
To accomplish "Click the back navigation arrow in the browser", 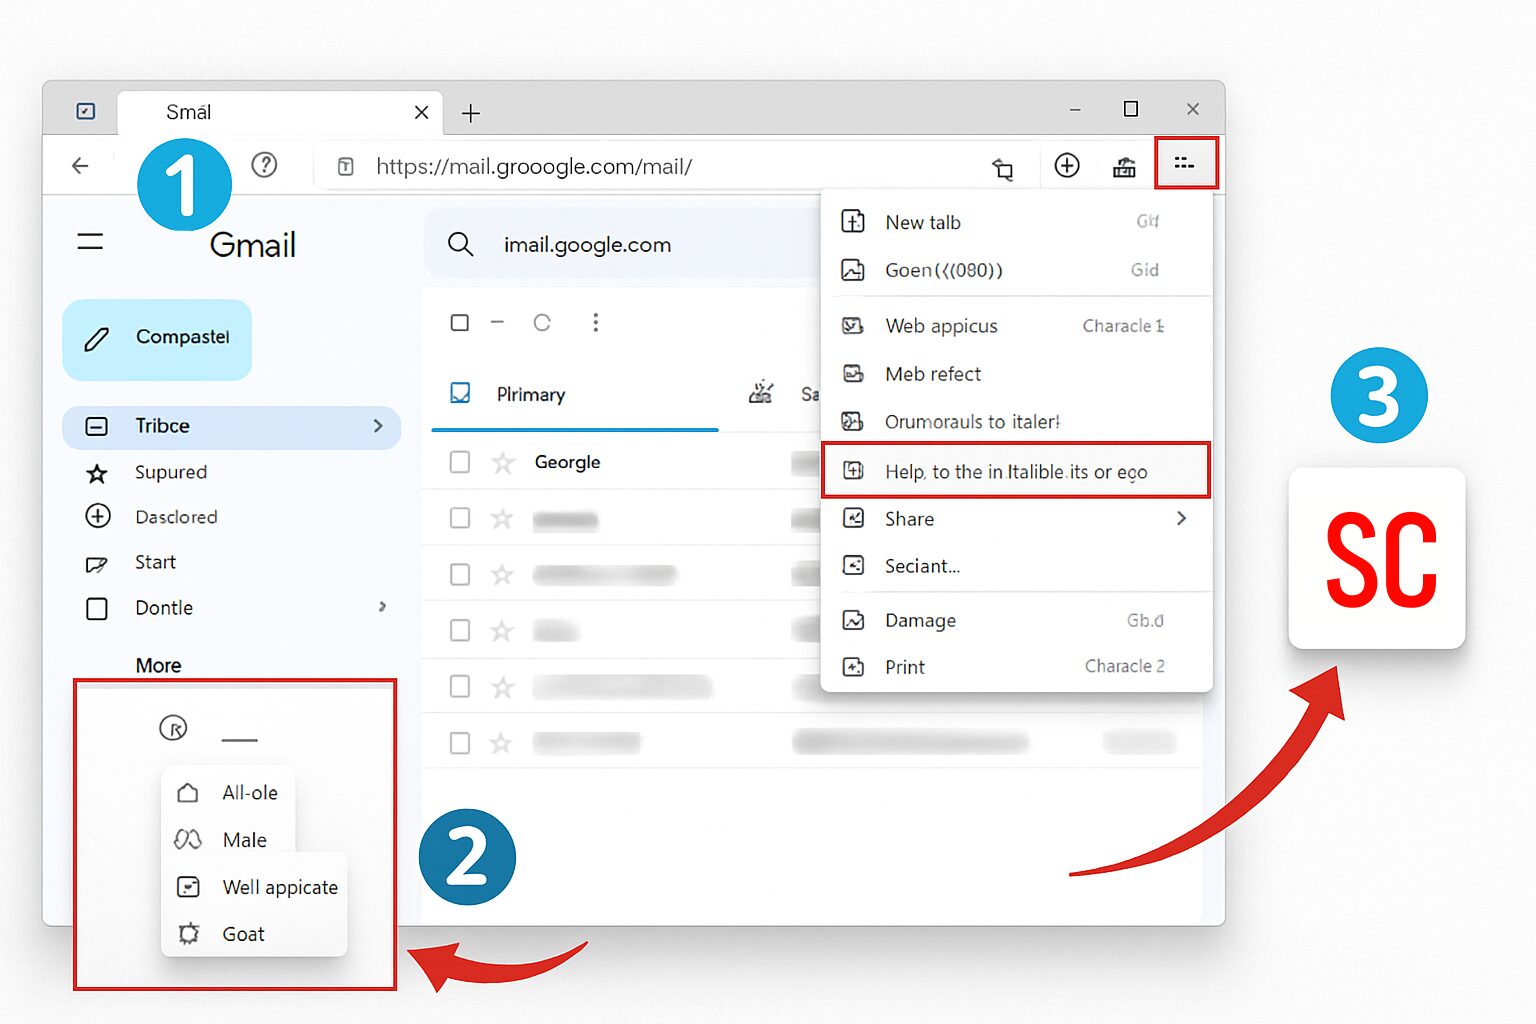I will [80, 166].
